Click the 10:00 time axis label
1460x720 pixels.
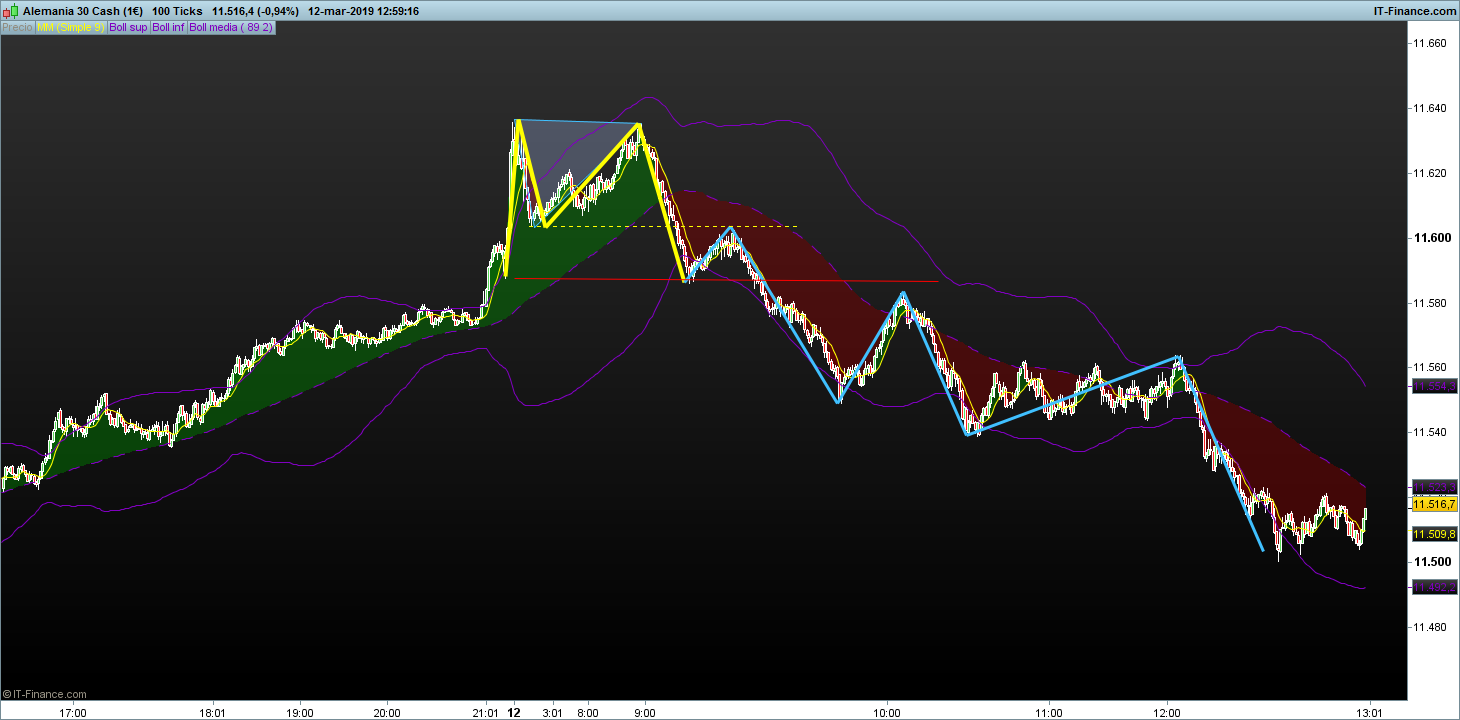tap(887, 713)
